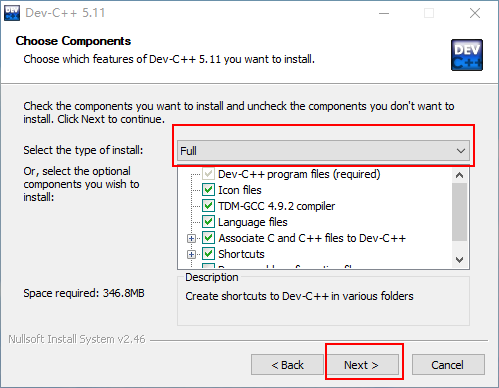Open the install type dropdown showing Full
The image size is (499, 388).
pos(323,151)
